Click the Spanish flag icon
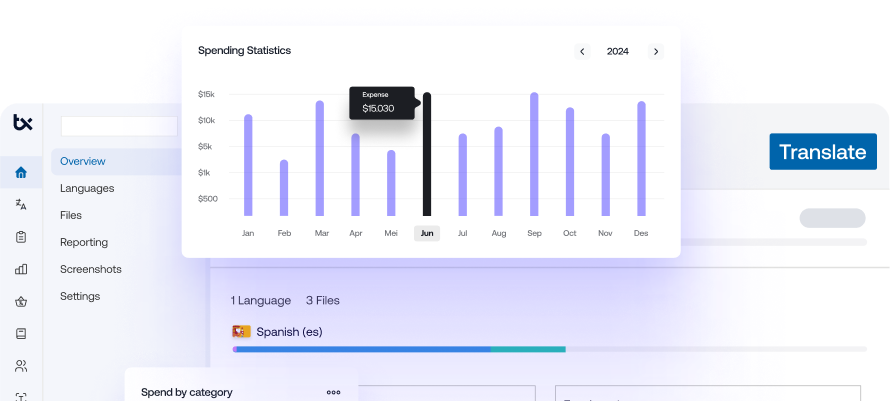This screenshot has height=401, width=890. pos(241,332)
